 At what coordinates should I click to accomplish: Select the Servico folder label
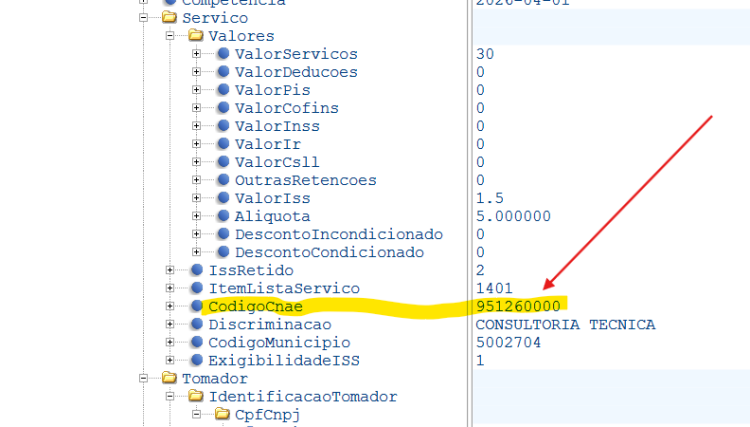click(215, 18)
